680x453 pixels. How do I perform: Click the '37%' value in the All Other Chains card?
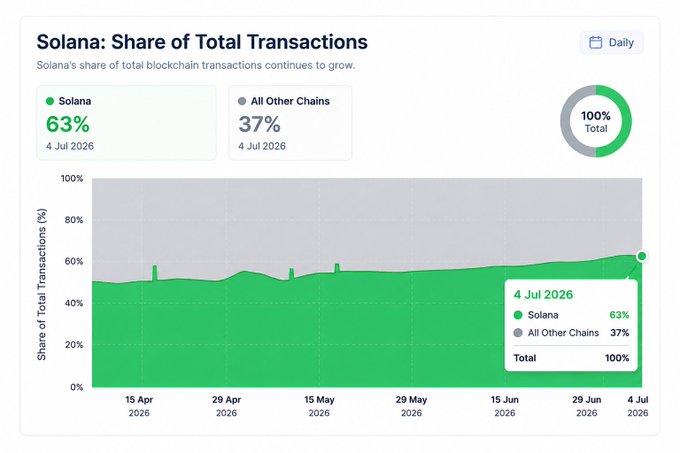pyautogui.click(x=259, y=124)
